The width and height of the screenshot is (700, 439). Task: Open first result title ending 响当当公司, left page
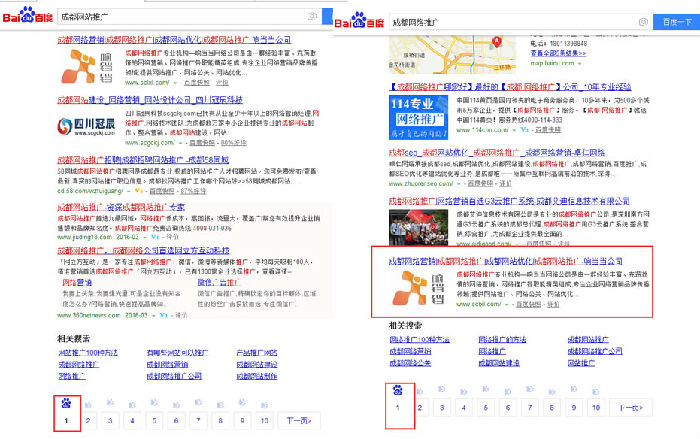[174, 40]
